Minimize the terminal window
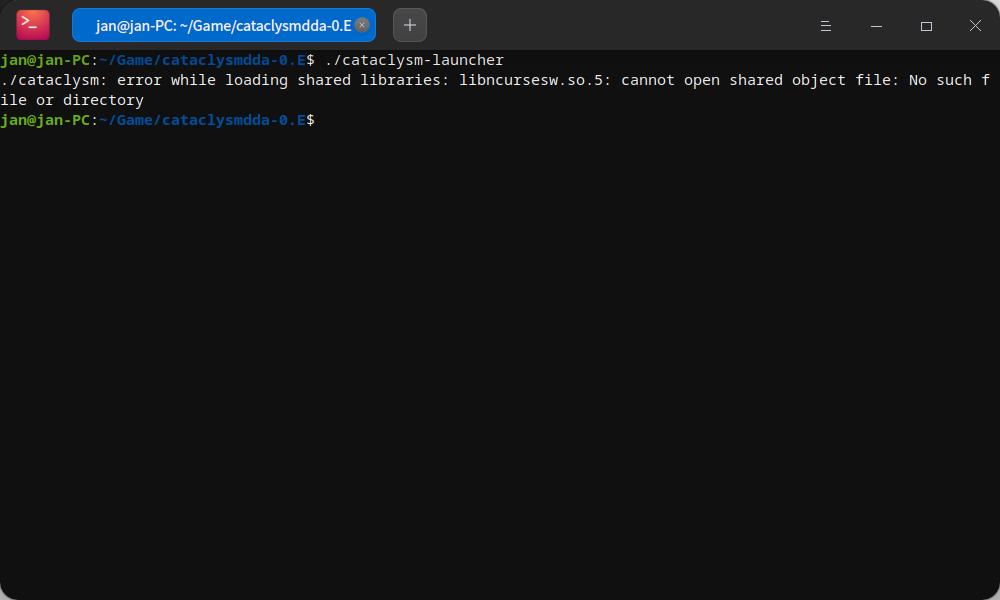Image resolution: width=1000 pixels, height=600 pixels. pyautogui.click(x=876, y=26)
